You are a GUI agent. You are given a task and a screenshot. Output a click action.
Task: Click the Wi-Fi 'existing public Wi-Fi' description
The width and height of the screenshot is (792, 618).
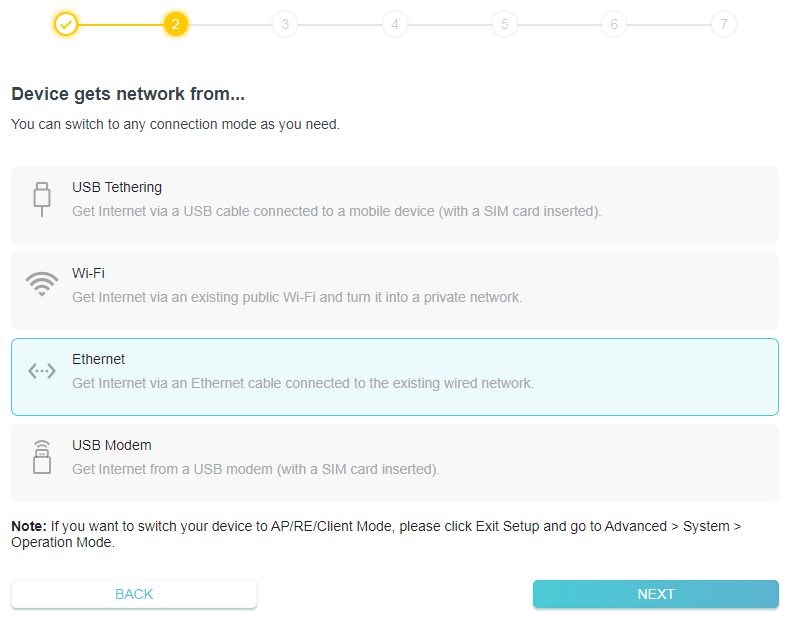pyautogui.click(x=297, y=297)
